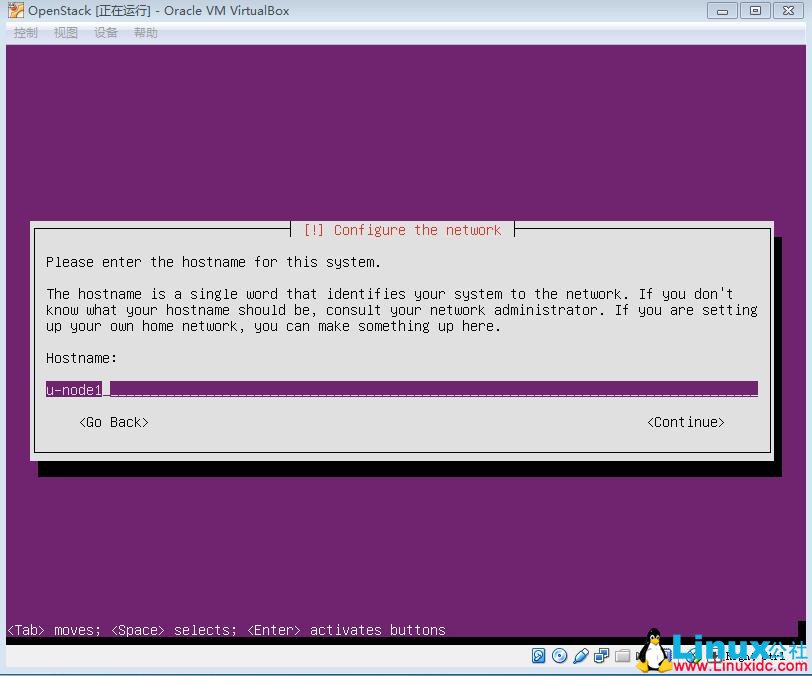Click the www.linuxidc.com watermark link
The width and height of the screenshot is (812, 676).
point(740,665)
